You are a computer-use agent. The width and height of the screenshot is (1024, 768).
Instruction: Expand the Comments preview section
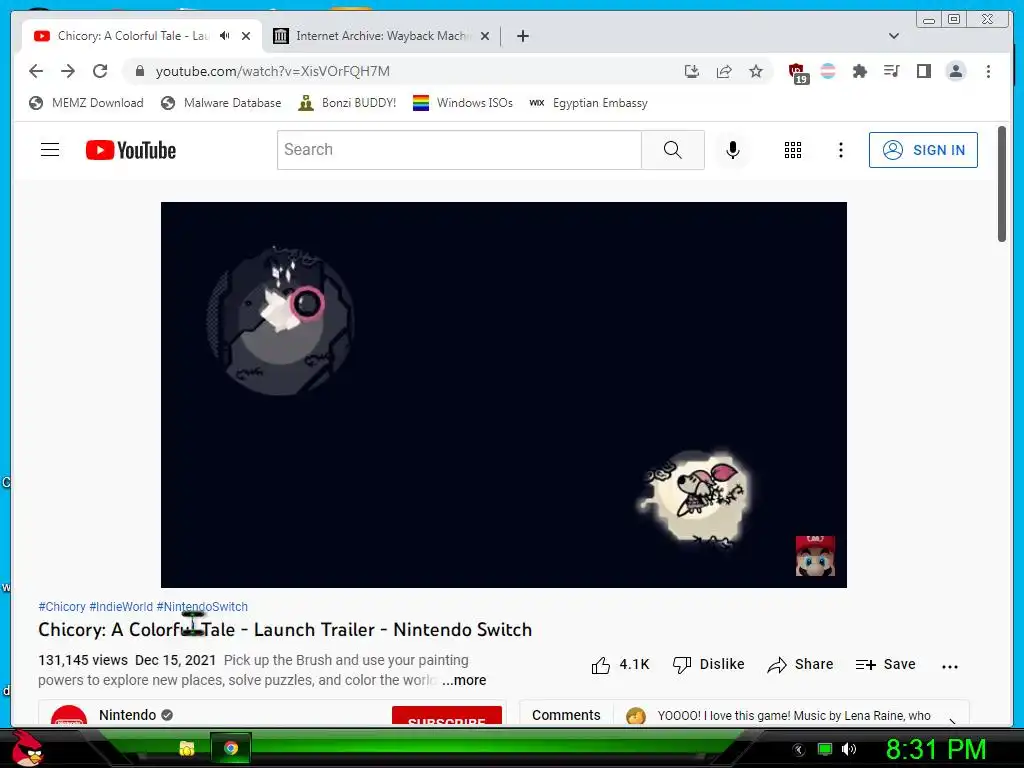tap(744, 713)
